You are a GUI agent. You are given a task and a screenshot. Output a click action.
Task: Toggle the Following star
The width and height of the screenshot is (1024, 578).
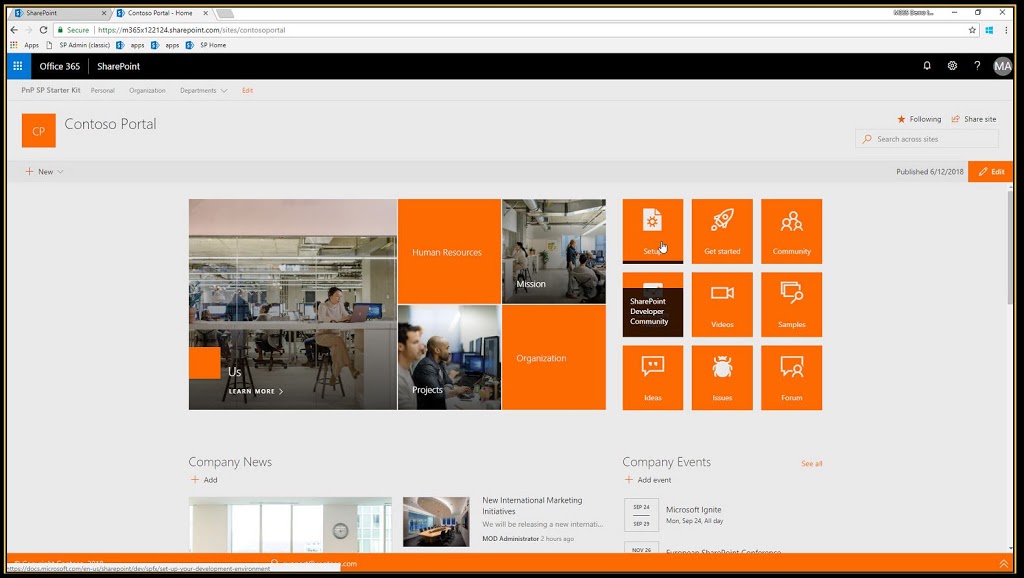(919, 119)
